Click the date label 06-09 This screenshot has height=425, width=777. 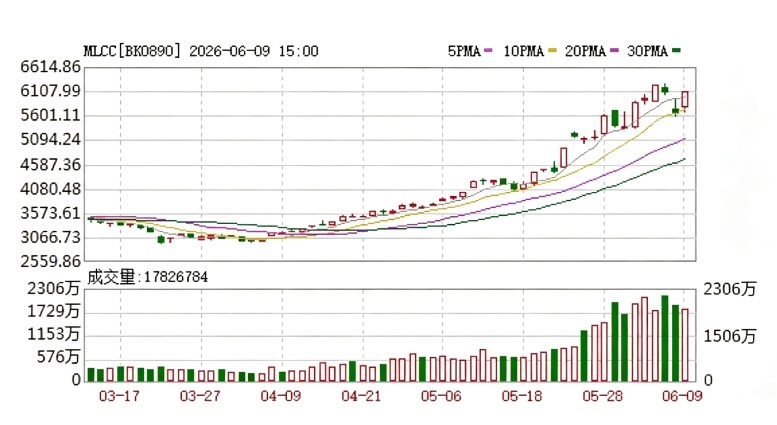click(683, 396)
